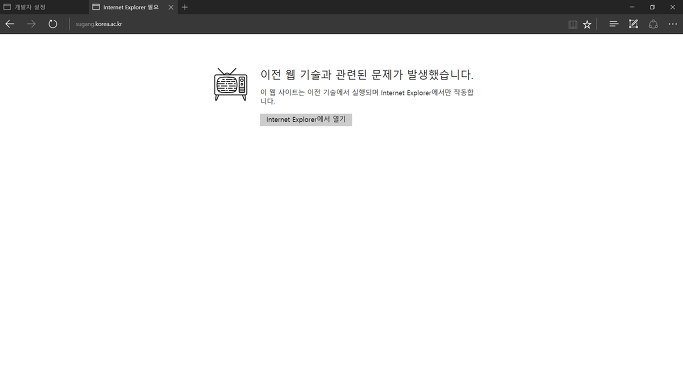Image resolution: width=683 pixels, height=366 pixels.
Task: Close the browser window
Action: click(672, 7)
